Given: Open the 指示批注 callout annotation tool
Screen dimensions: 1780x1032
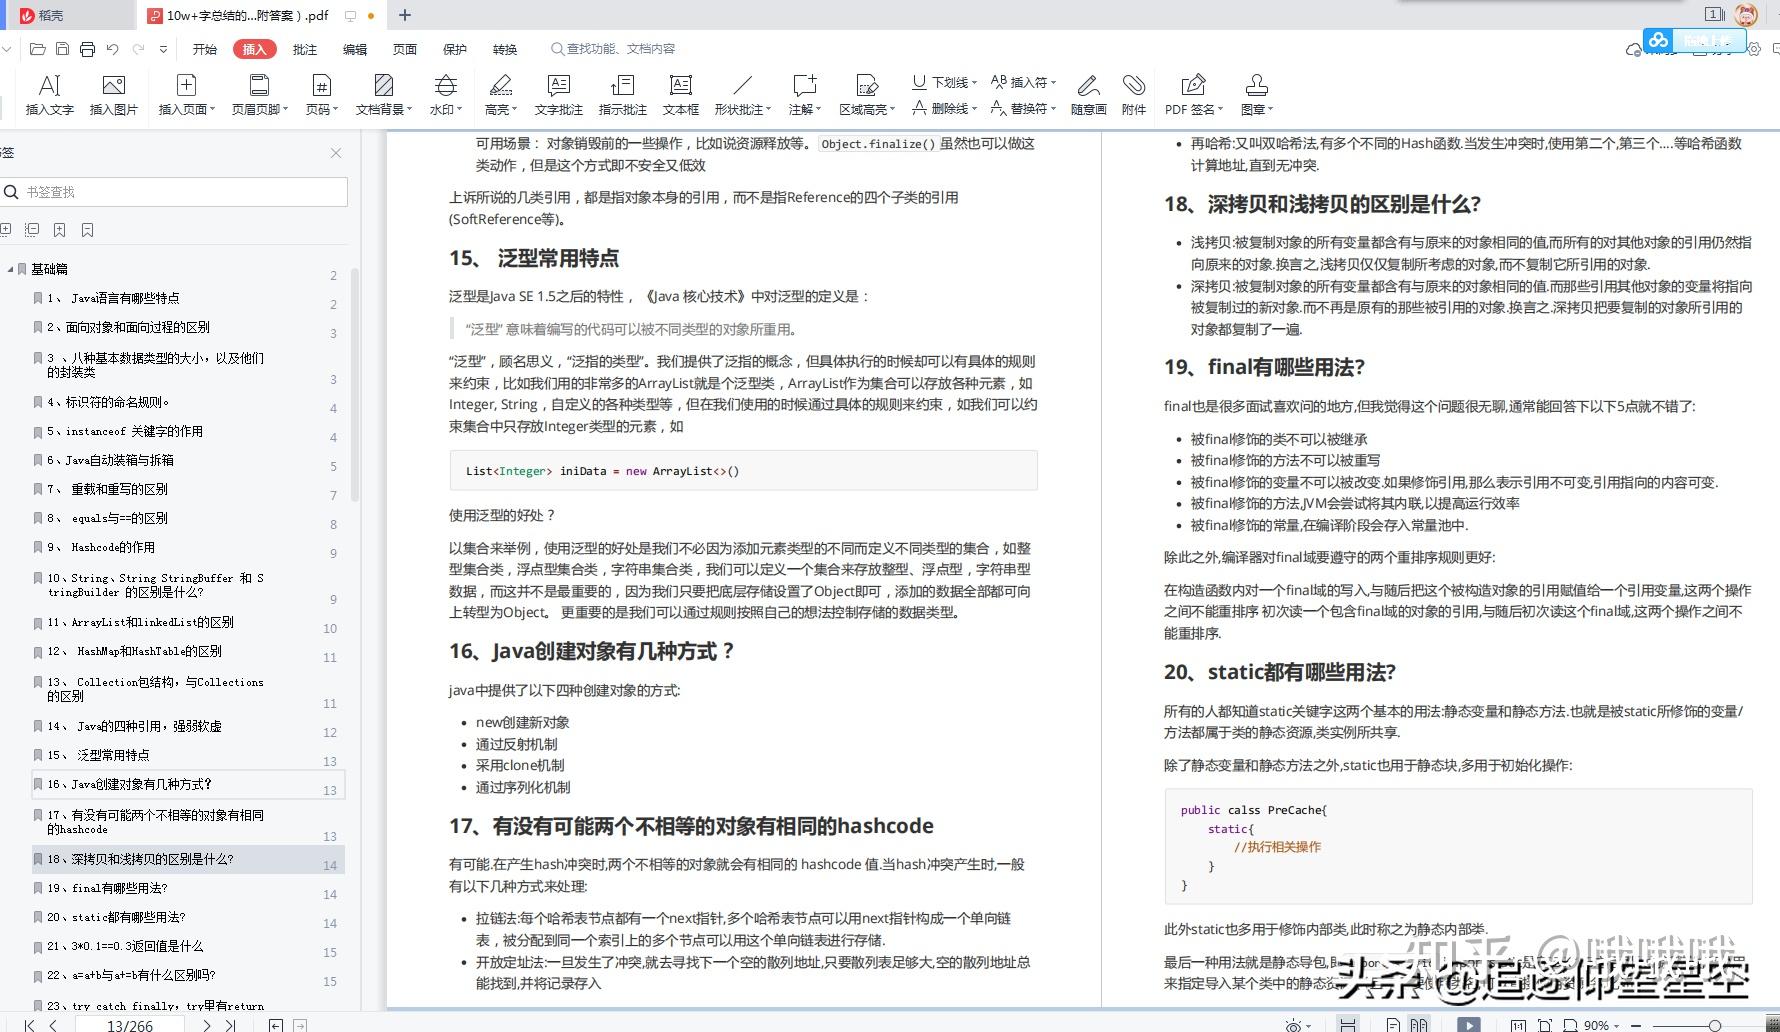Looking at the screenshot, I should click(x=621, y=93).
